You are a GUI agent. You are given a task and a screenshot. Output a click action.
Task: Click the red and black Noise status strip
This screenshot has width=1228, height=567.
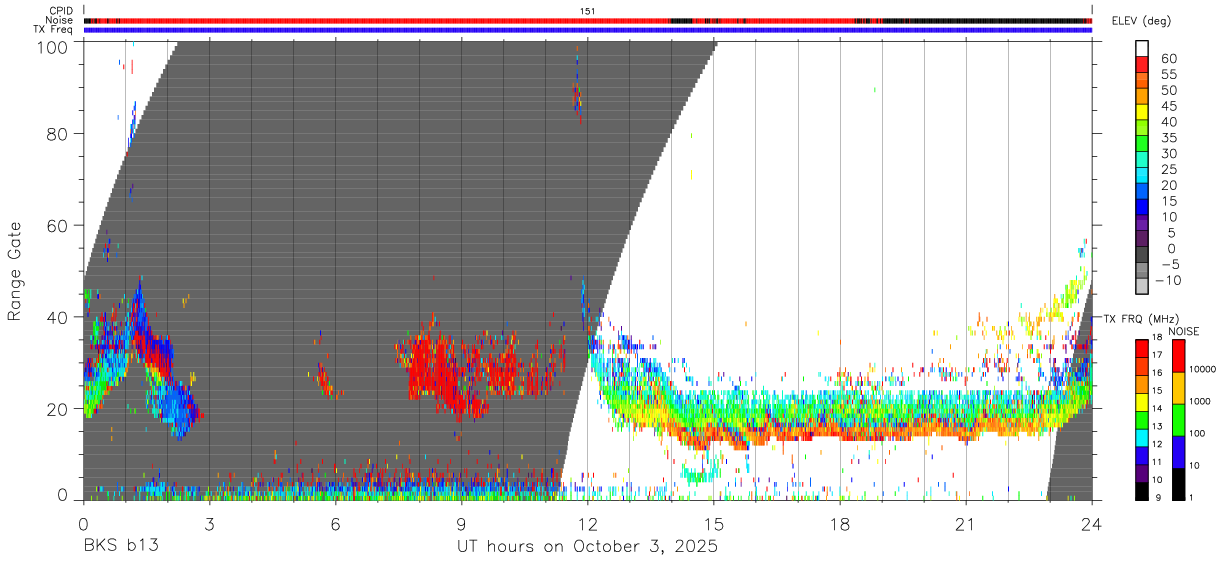point(588,20)
